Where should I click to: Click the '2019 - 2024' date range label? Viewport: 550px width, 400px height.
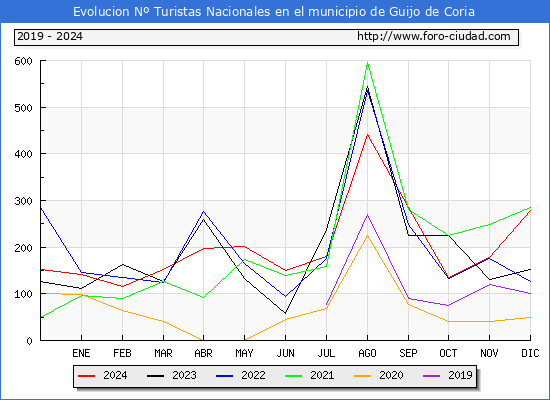(x=50, y=36)
